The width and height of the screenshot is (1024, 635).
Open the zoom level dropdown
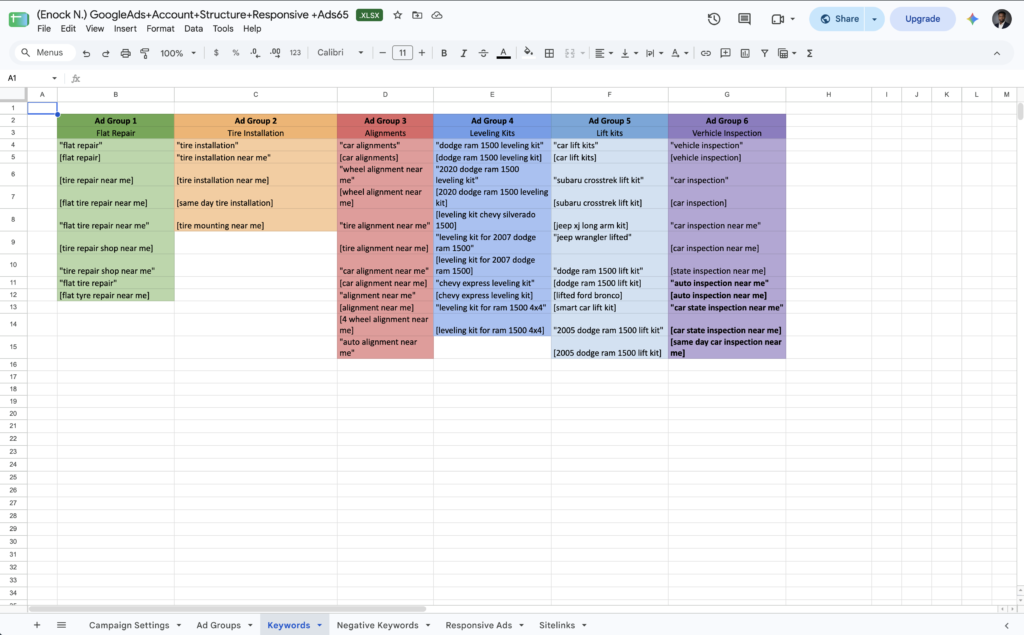click(178, 54)
